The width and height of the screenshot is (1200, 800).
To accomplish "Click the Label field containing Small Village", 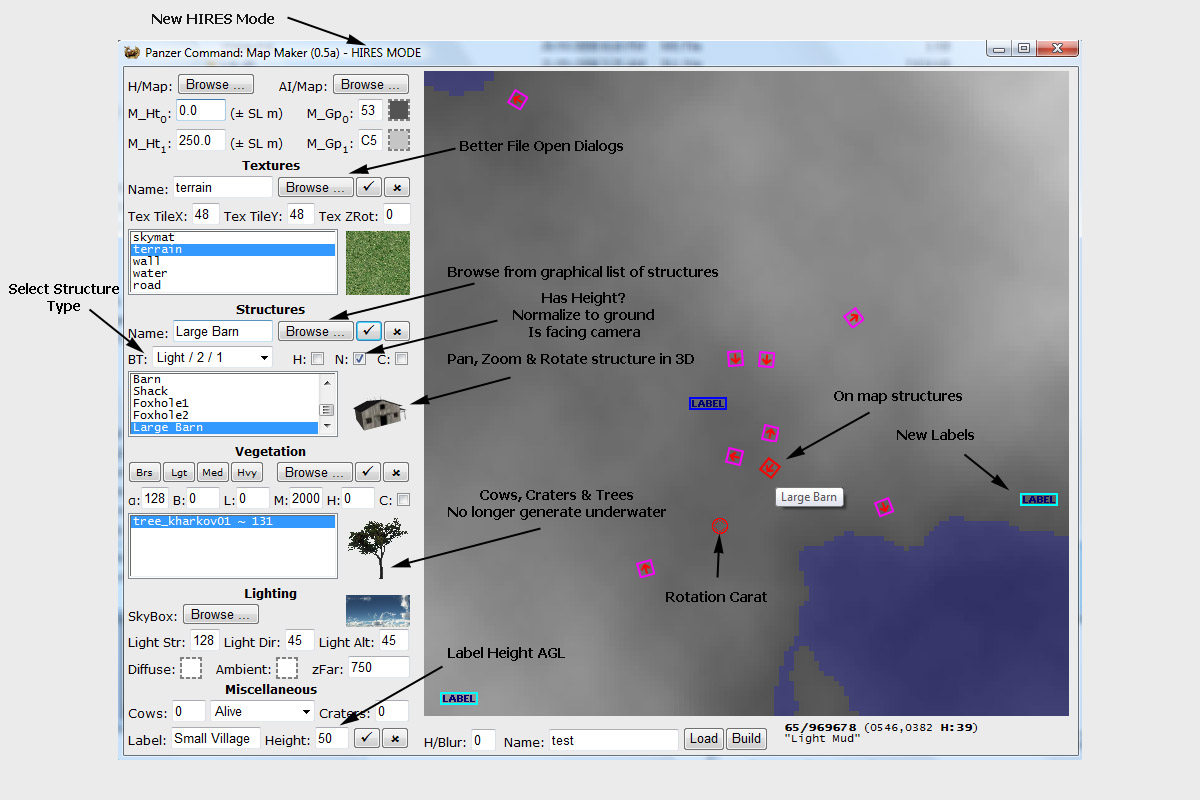I will point(215,738).
